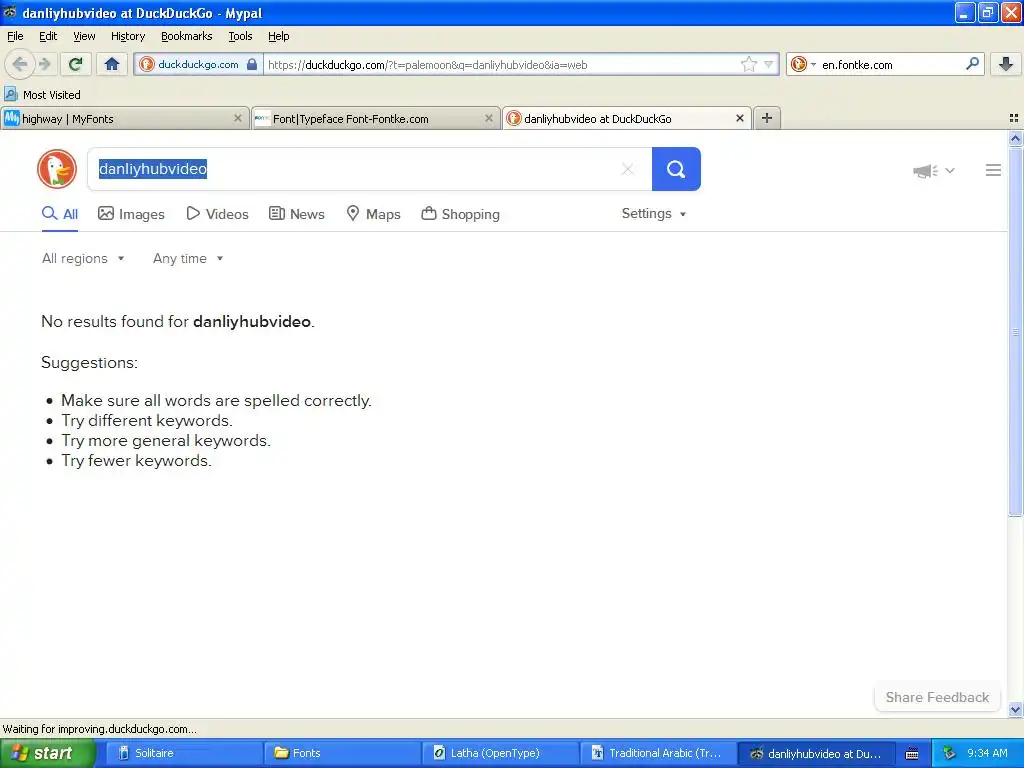Click the network tray icon by clock
This screenshot has width=1024, height=768.
point(949,754)
